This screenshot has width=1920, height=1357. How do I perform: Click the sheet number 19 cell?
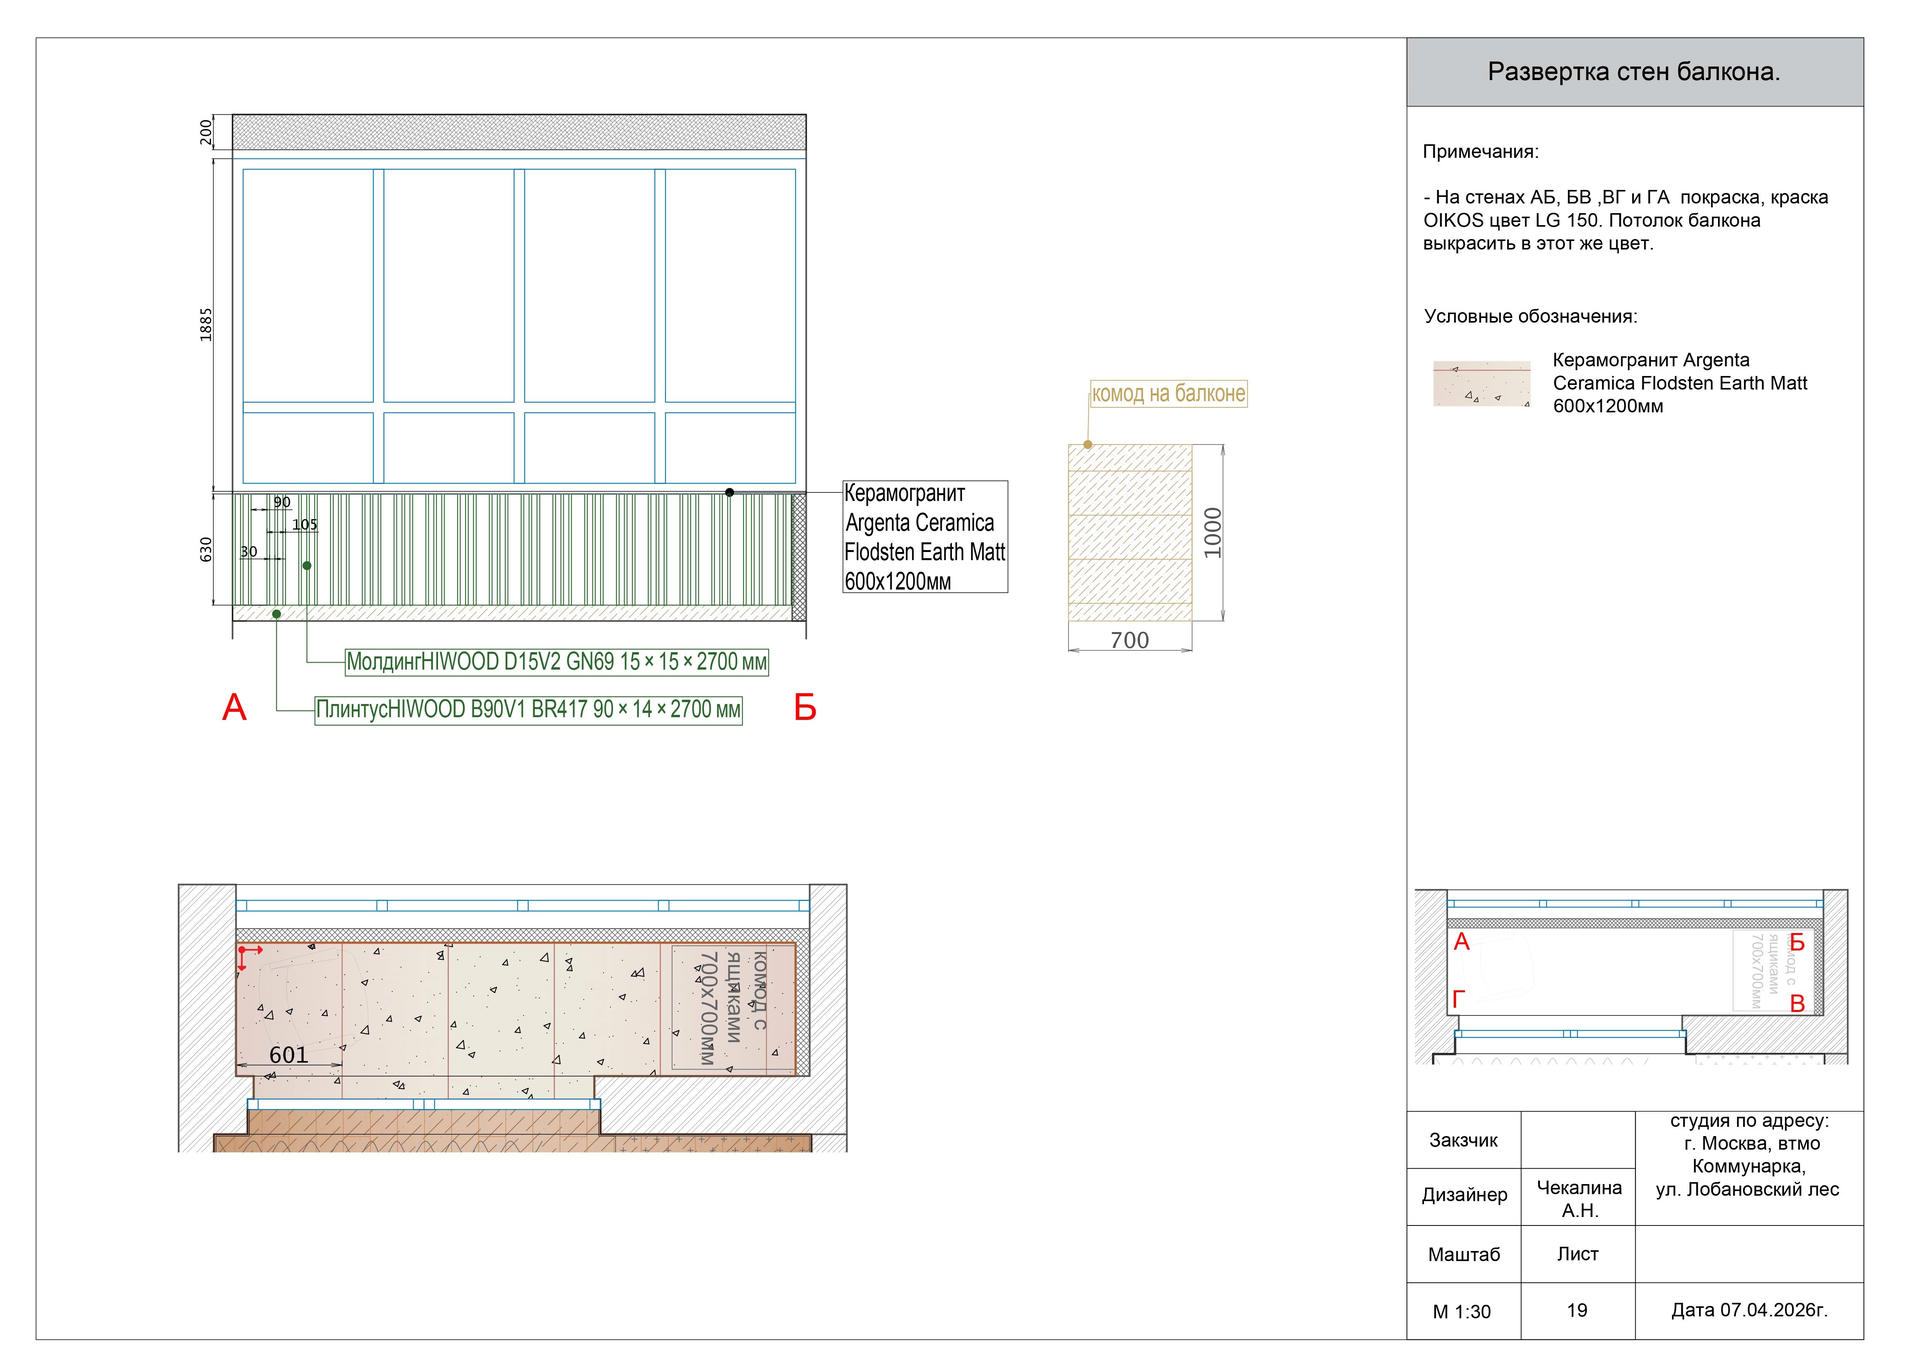1577,1310
